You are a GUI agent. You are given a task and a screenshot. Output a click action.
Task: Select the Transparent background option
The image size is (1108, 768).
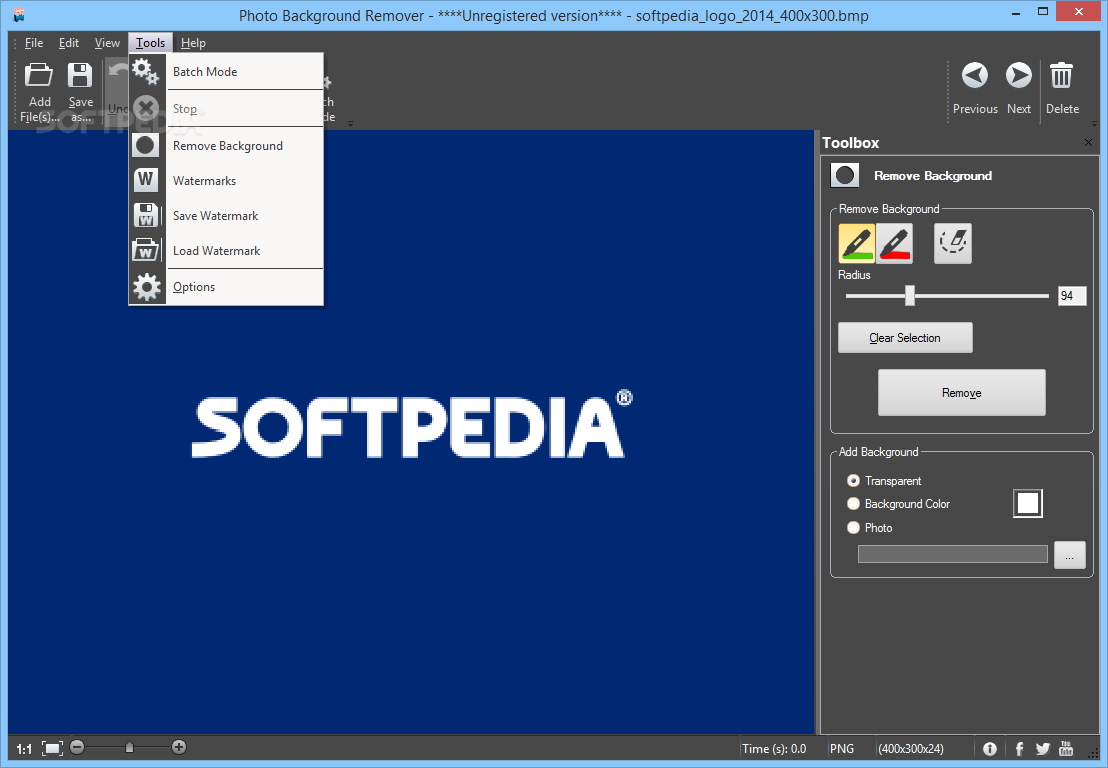coord(884,480)
